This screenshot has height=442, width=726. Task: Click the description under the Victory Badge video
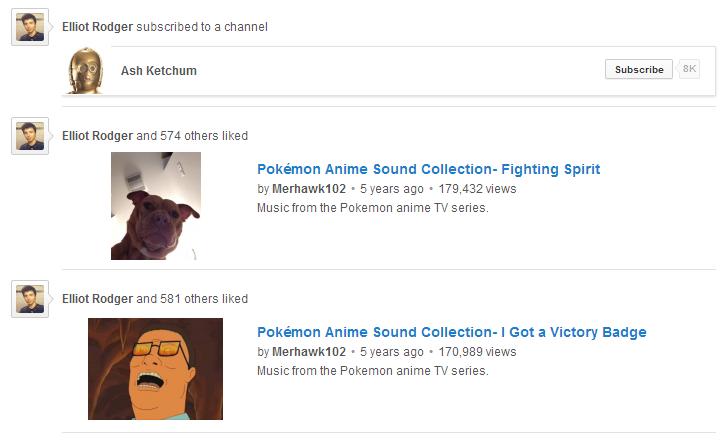click(x=372, y=371)
